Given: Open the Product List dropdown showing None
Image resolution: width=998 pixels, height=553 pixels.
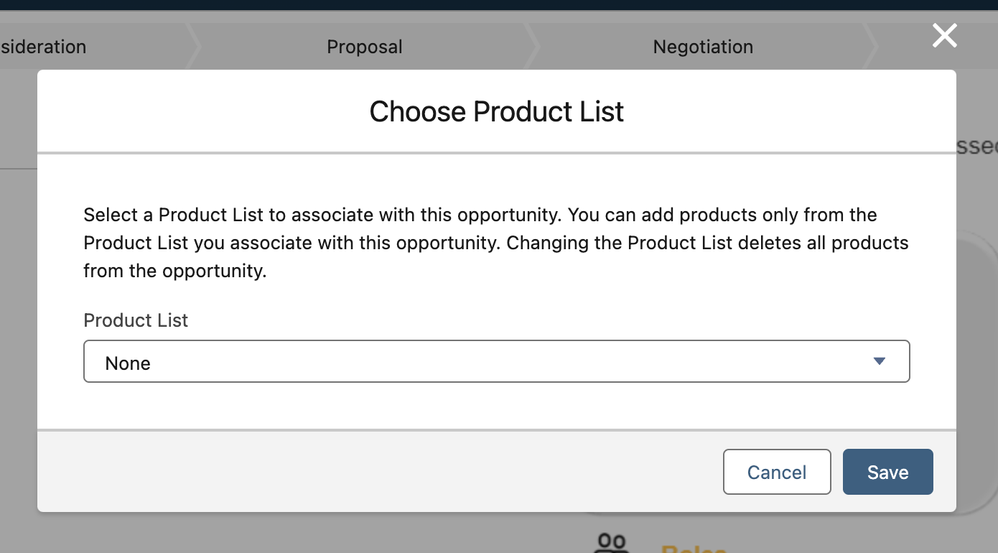Looking at the screenshot, I should [x=496, y=361].
